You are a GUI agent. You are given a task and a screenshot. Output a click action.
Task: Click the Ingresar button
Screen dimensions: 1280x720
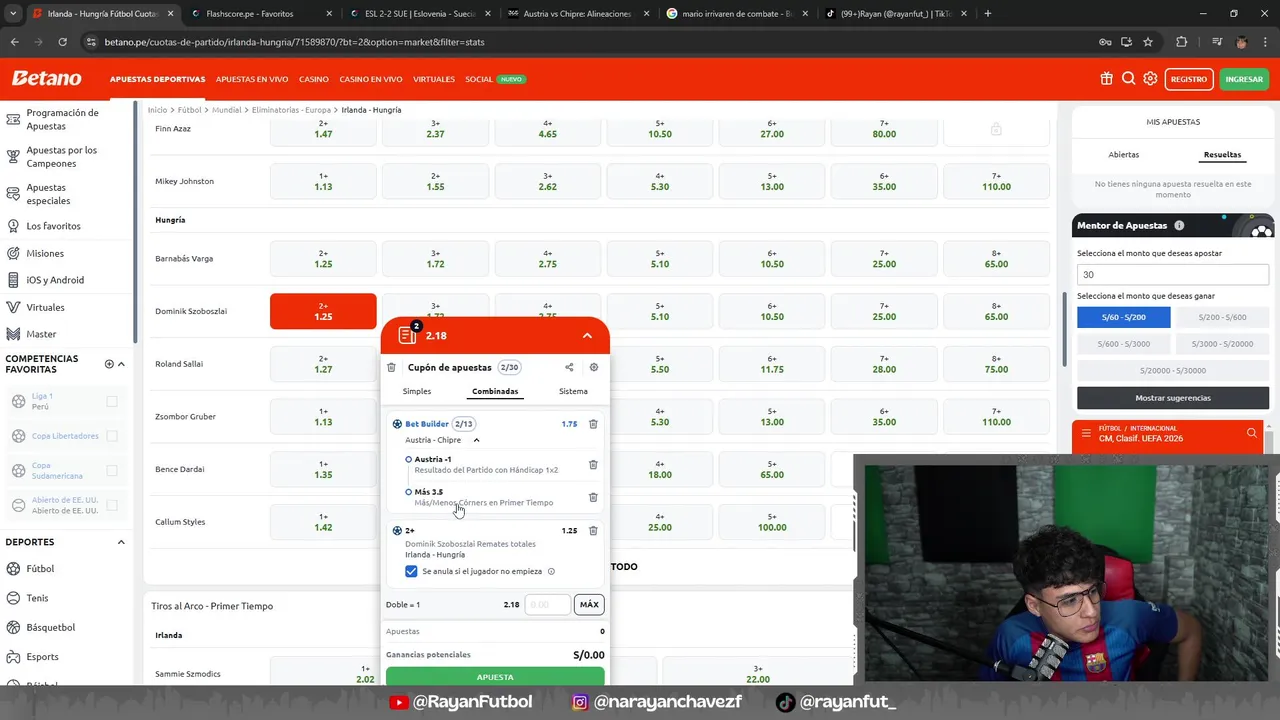coord(1244,79)
